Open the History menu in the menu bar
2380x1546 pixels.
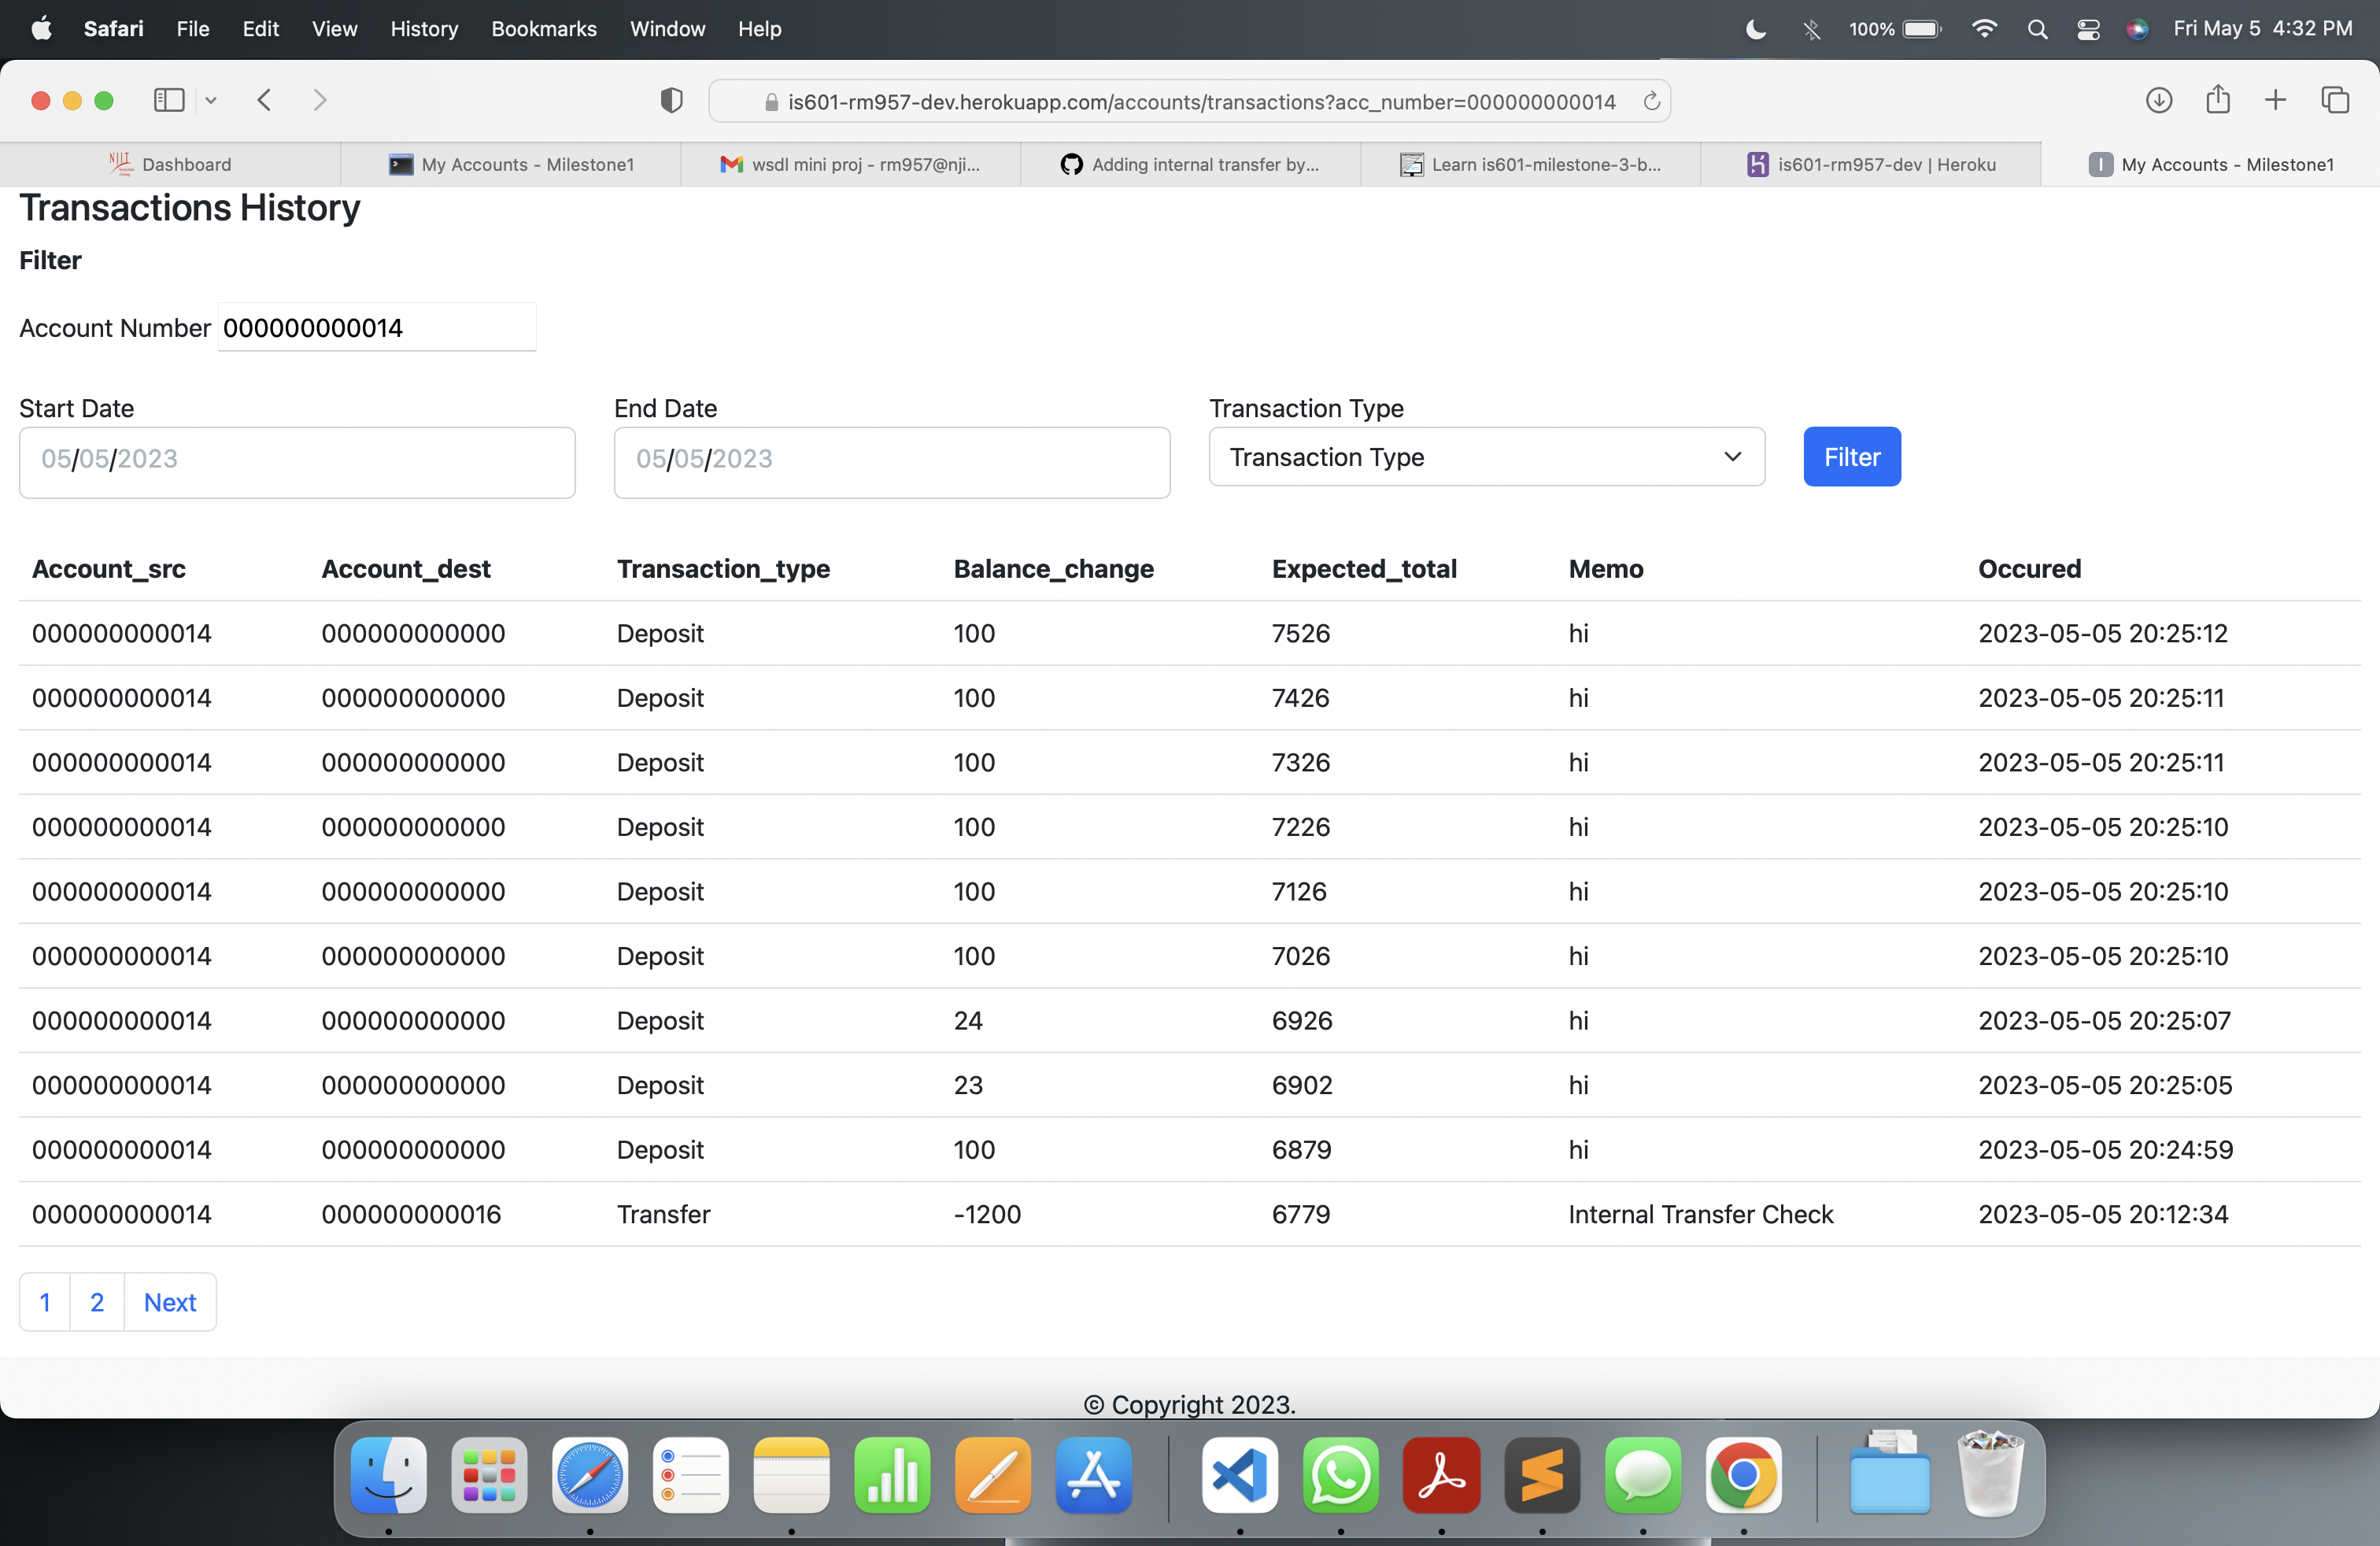coord(424,29)
